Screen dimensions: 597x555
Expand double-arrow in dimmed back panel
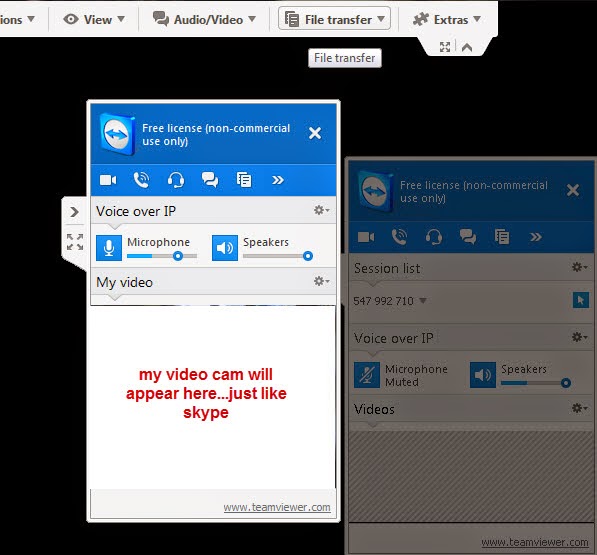(x=535, y=237)
